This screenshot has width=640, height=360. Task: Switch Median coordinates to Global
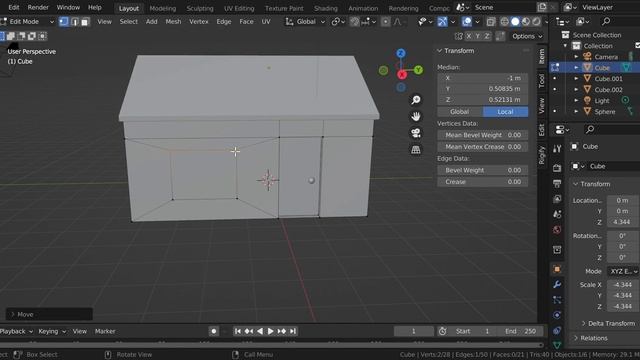coord(460,111)
